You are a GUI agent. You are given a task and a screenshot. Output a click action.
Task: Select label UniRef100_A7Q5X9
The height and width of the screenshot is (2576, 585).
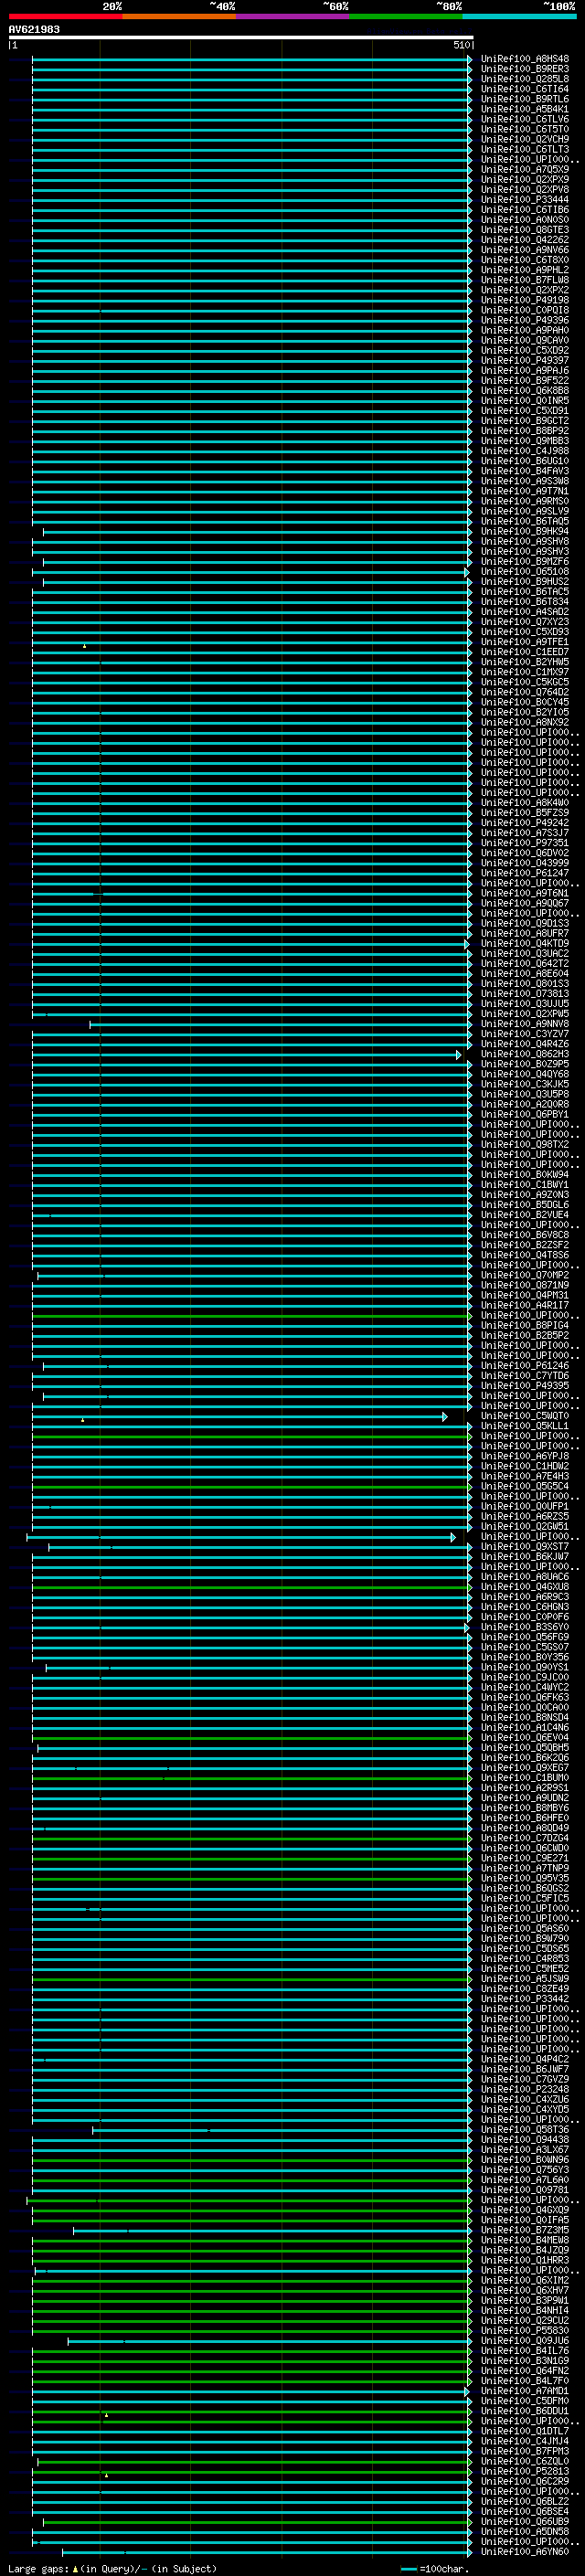tap(525, 169)
